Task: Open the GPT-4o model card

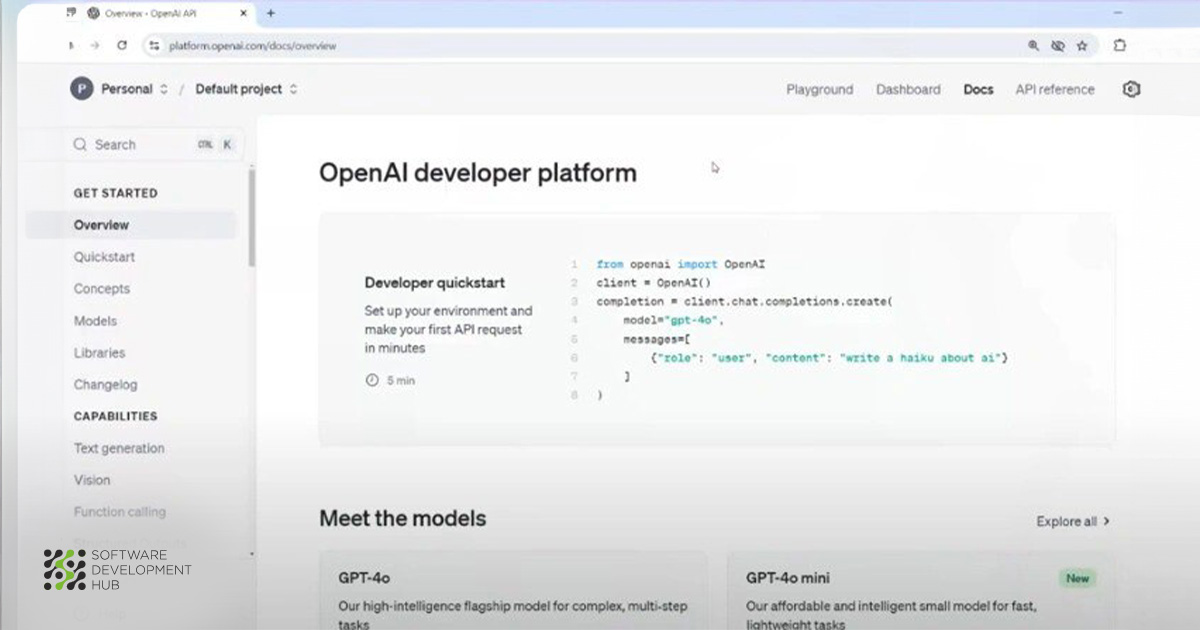Action: pos(513,590)
